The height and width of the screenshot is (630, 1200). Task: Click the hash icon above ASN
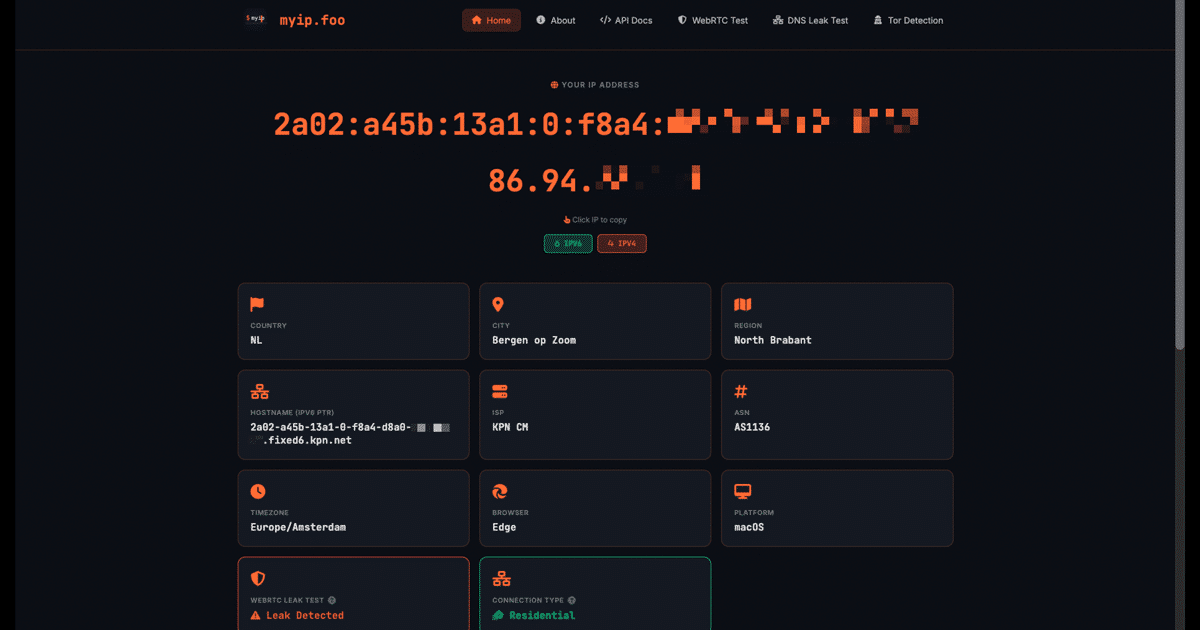point(741,391)
